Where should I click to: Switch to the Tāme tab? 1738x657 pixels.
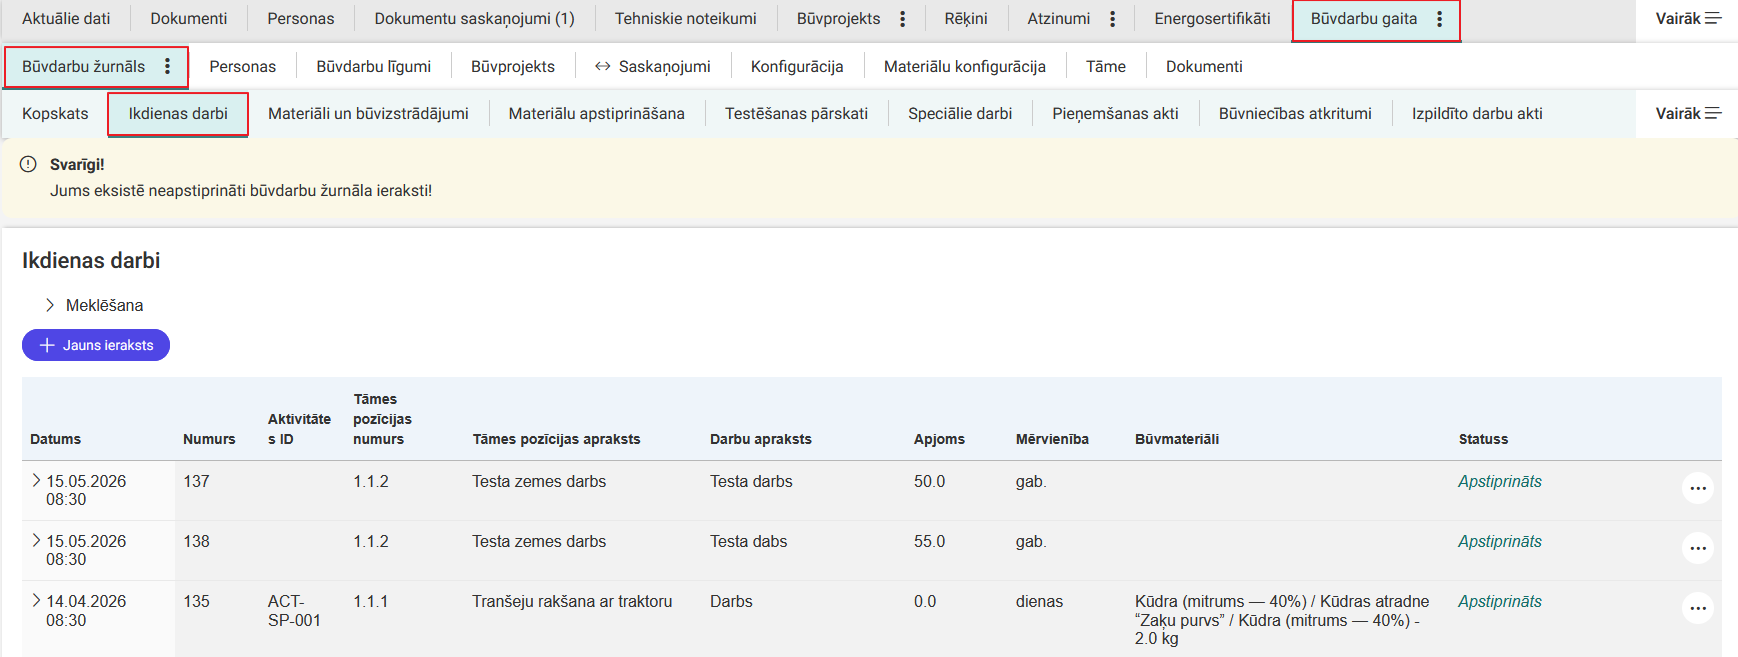[x=1106, y=66]
